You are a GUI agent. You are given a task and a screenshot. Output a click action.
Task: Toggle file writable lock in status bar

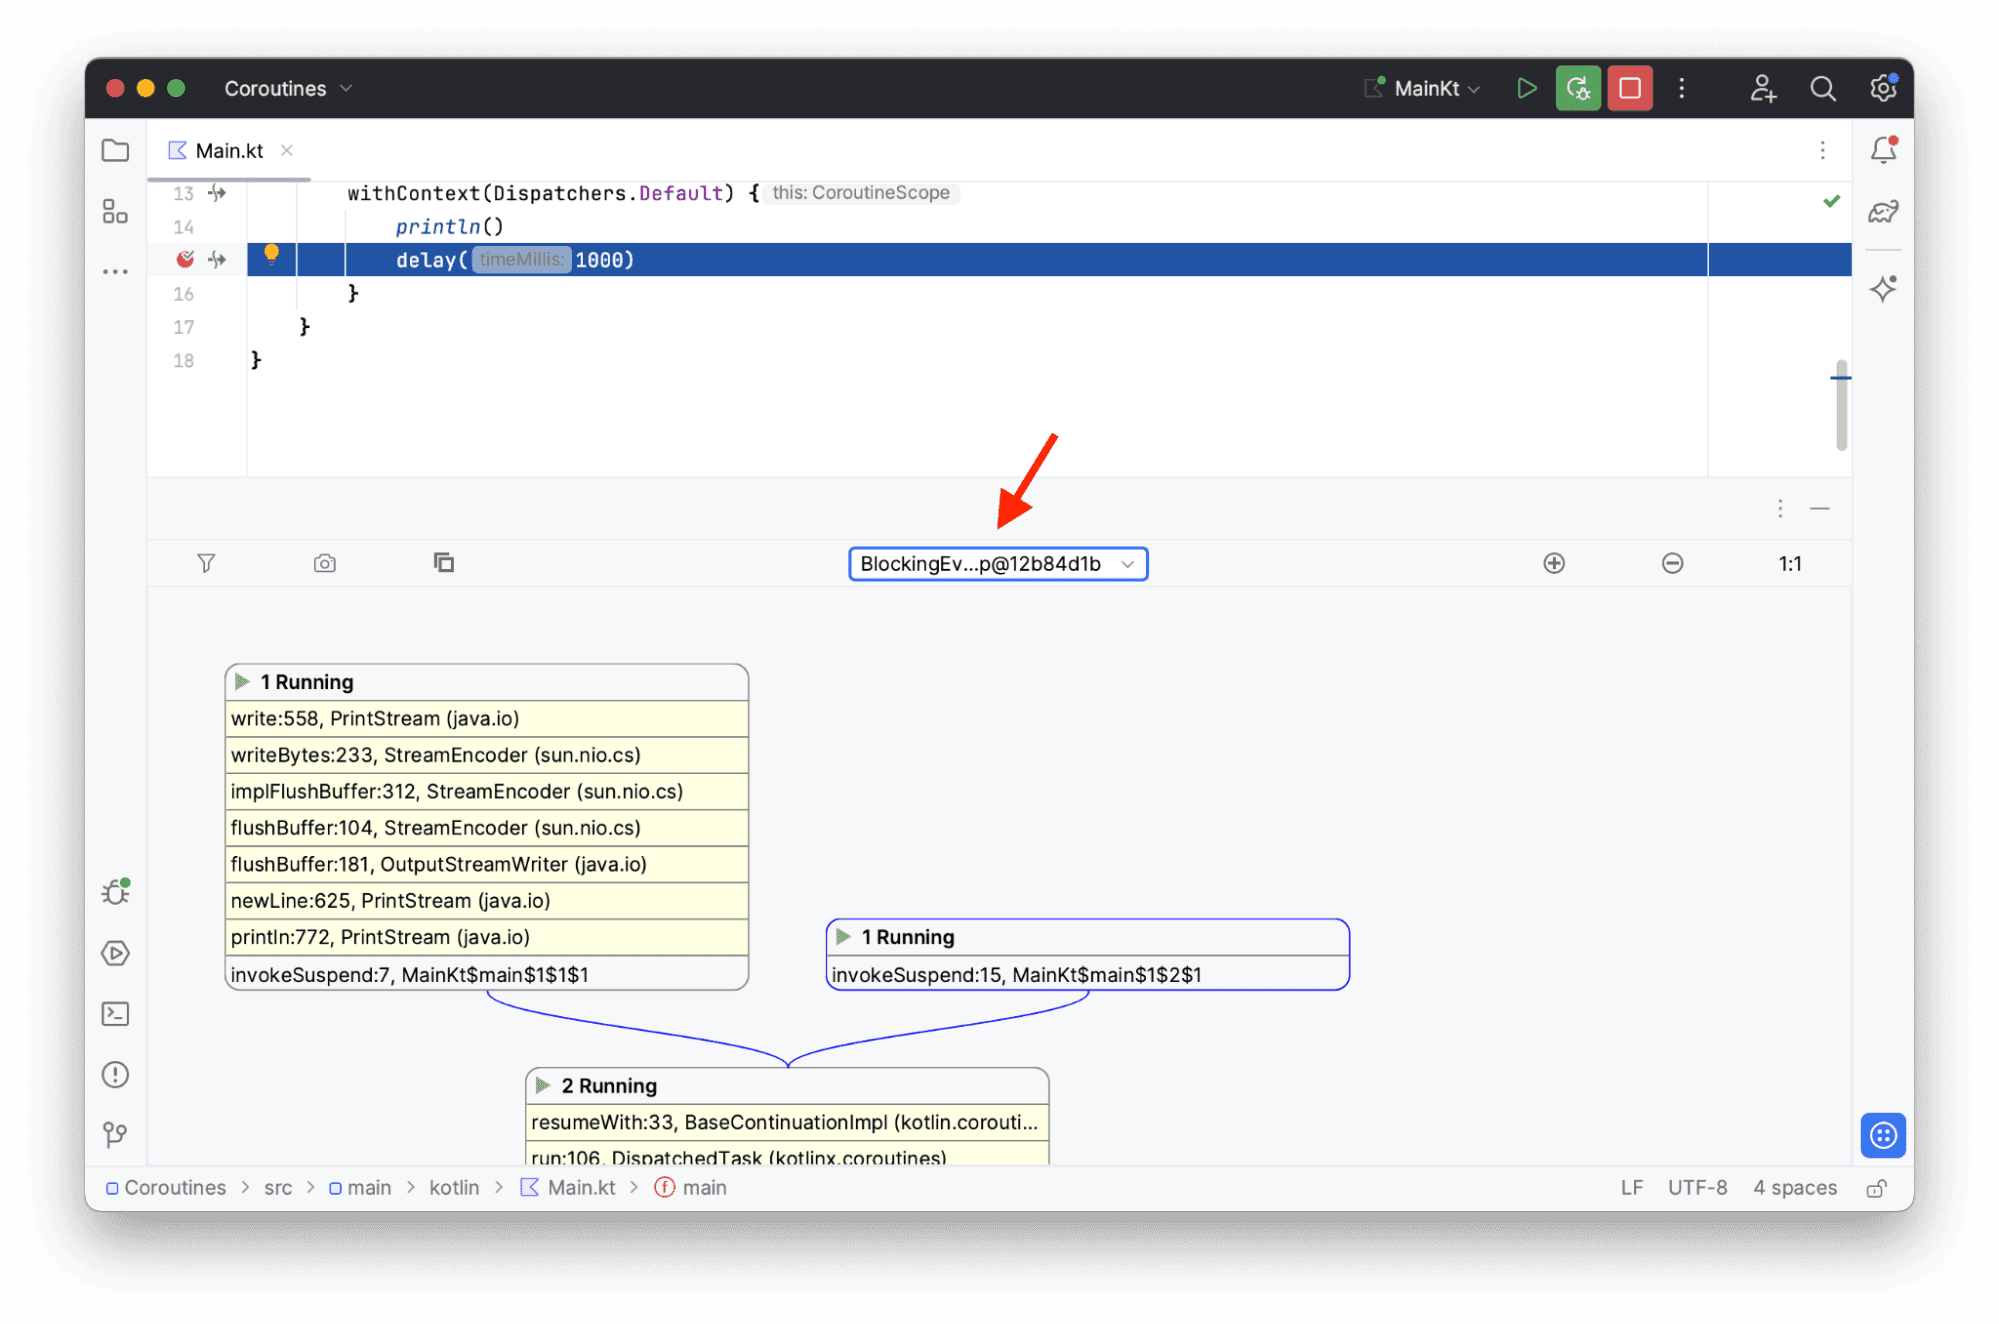click(1877, 1187)
